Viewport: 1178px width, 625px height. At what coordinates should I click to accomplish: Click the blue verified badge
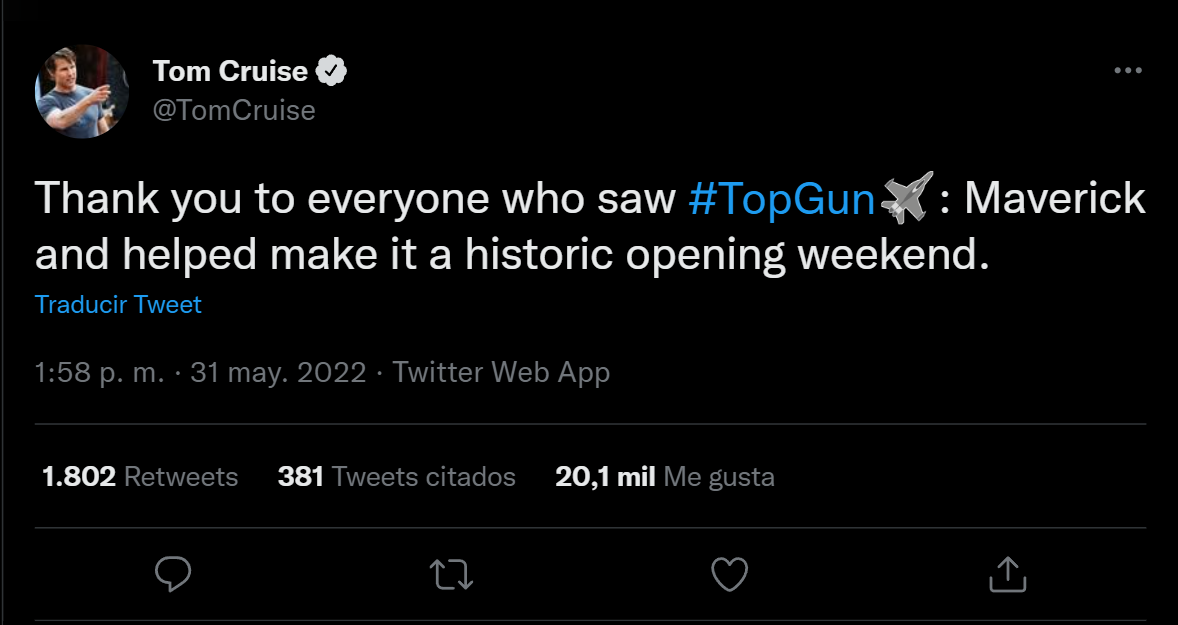[x=332, y=71]
